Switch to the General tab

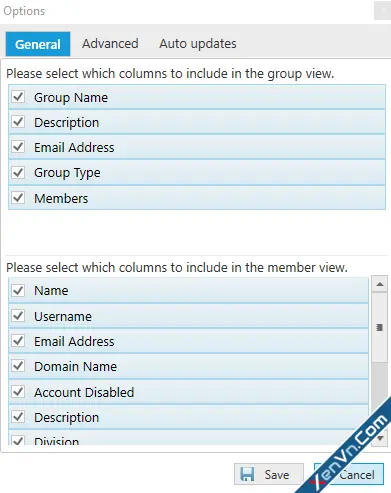38,44
